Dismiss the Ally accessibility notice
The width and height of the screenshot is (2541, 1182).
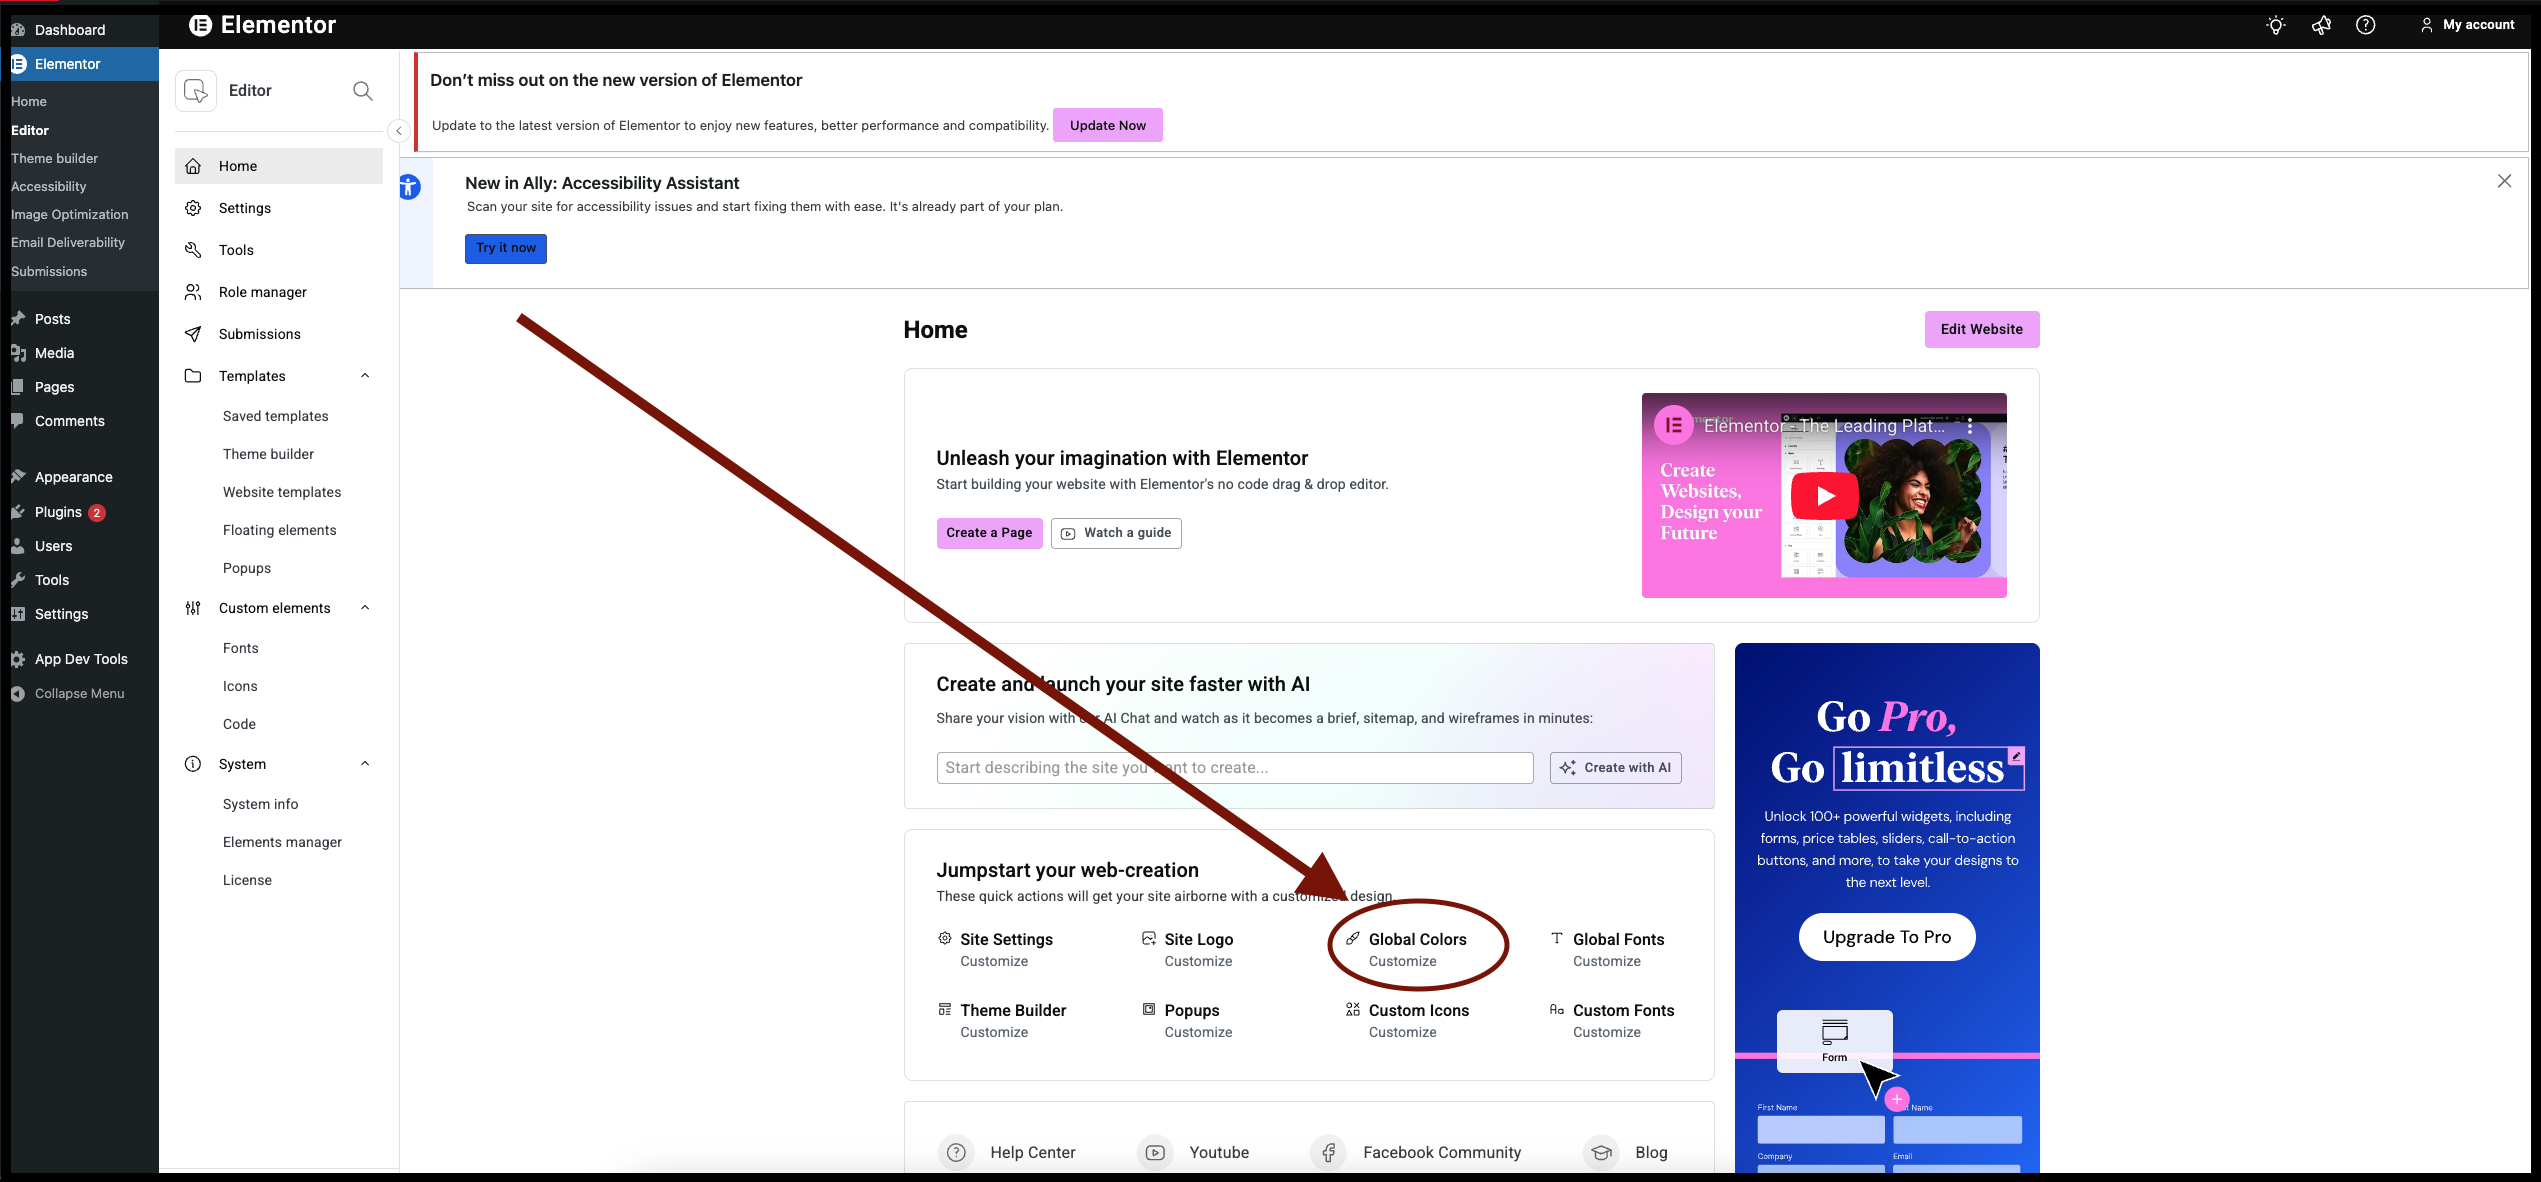tap(2503, 181)
